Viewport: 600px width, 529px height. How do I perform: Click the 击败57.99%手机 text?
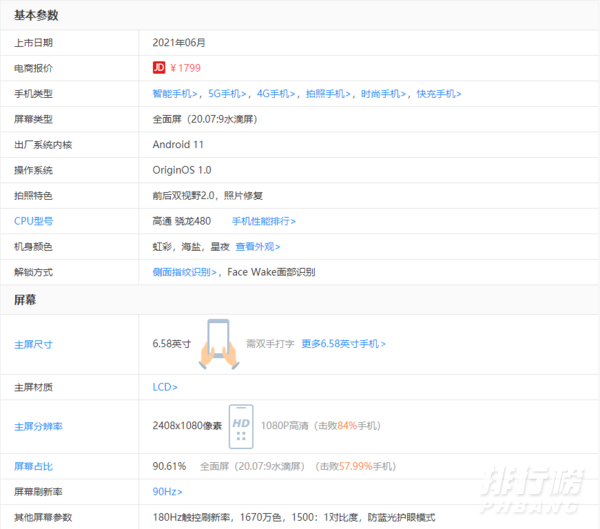(x=355, y=466)
